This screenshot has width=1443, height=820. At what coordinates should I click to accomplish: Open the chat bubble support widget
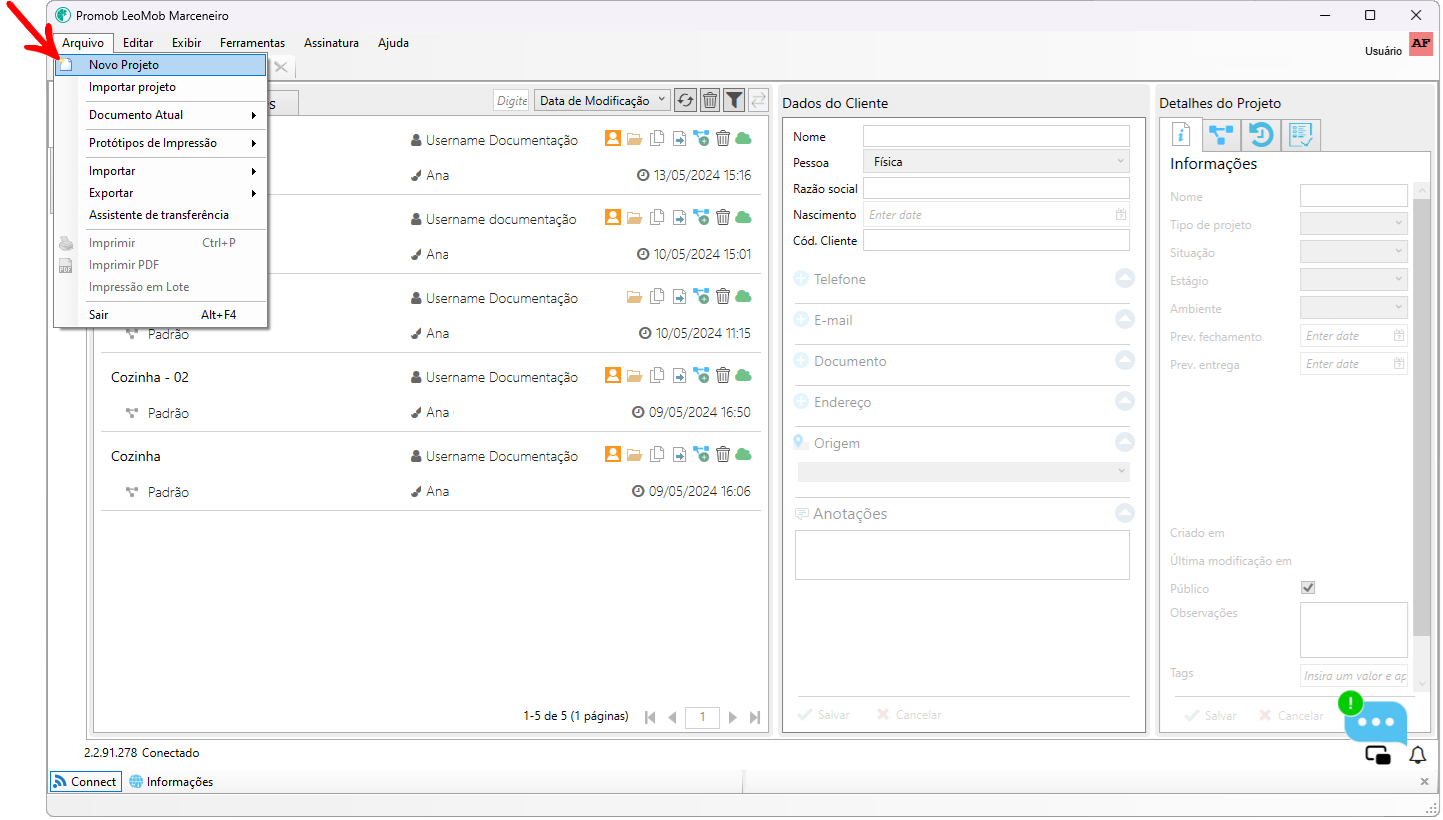pyautogui.click(x=1376, y=722)
